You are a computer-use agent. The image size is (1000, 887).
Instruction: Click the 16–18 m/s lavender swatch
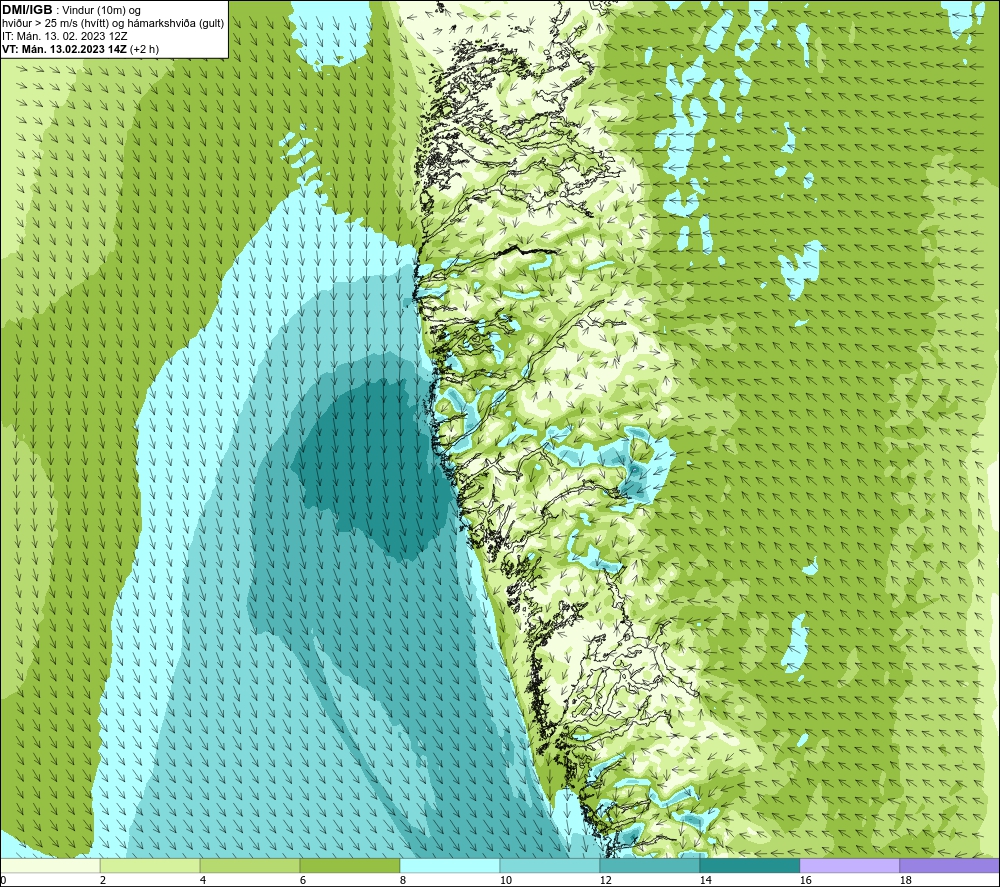click(x=849, y=865)
